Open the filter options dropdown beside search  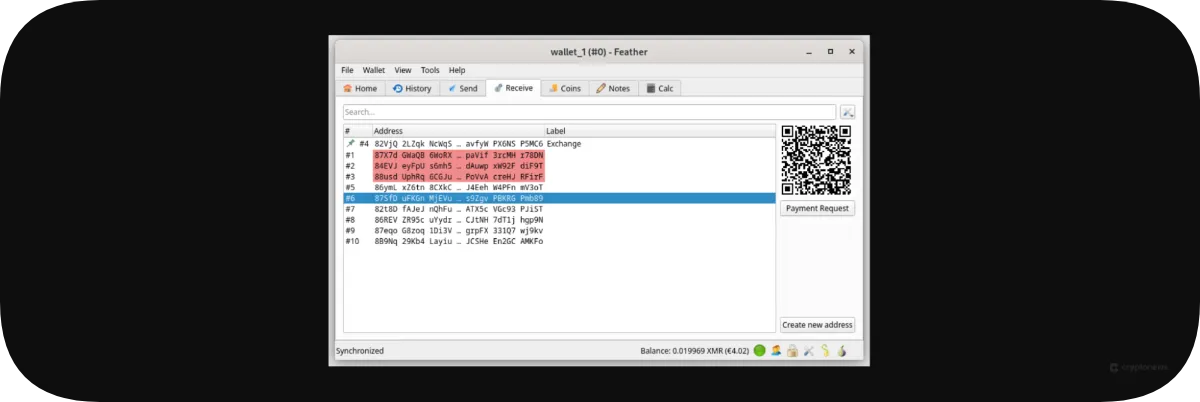tap(848, 112)
